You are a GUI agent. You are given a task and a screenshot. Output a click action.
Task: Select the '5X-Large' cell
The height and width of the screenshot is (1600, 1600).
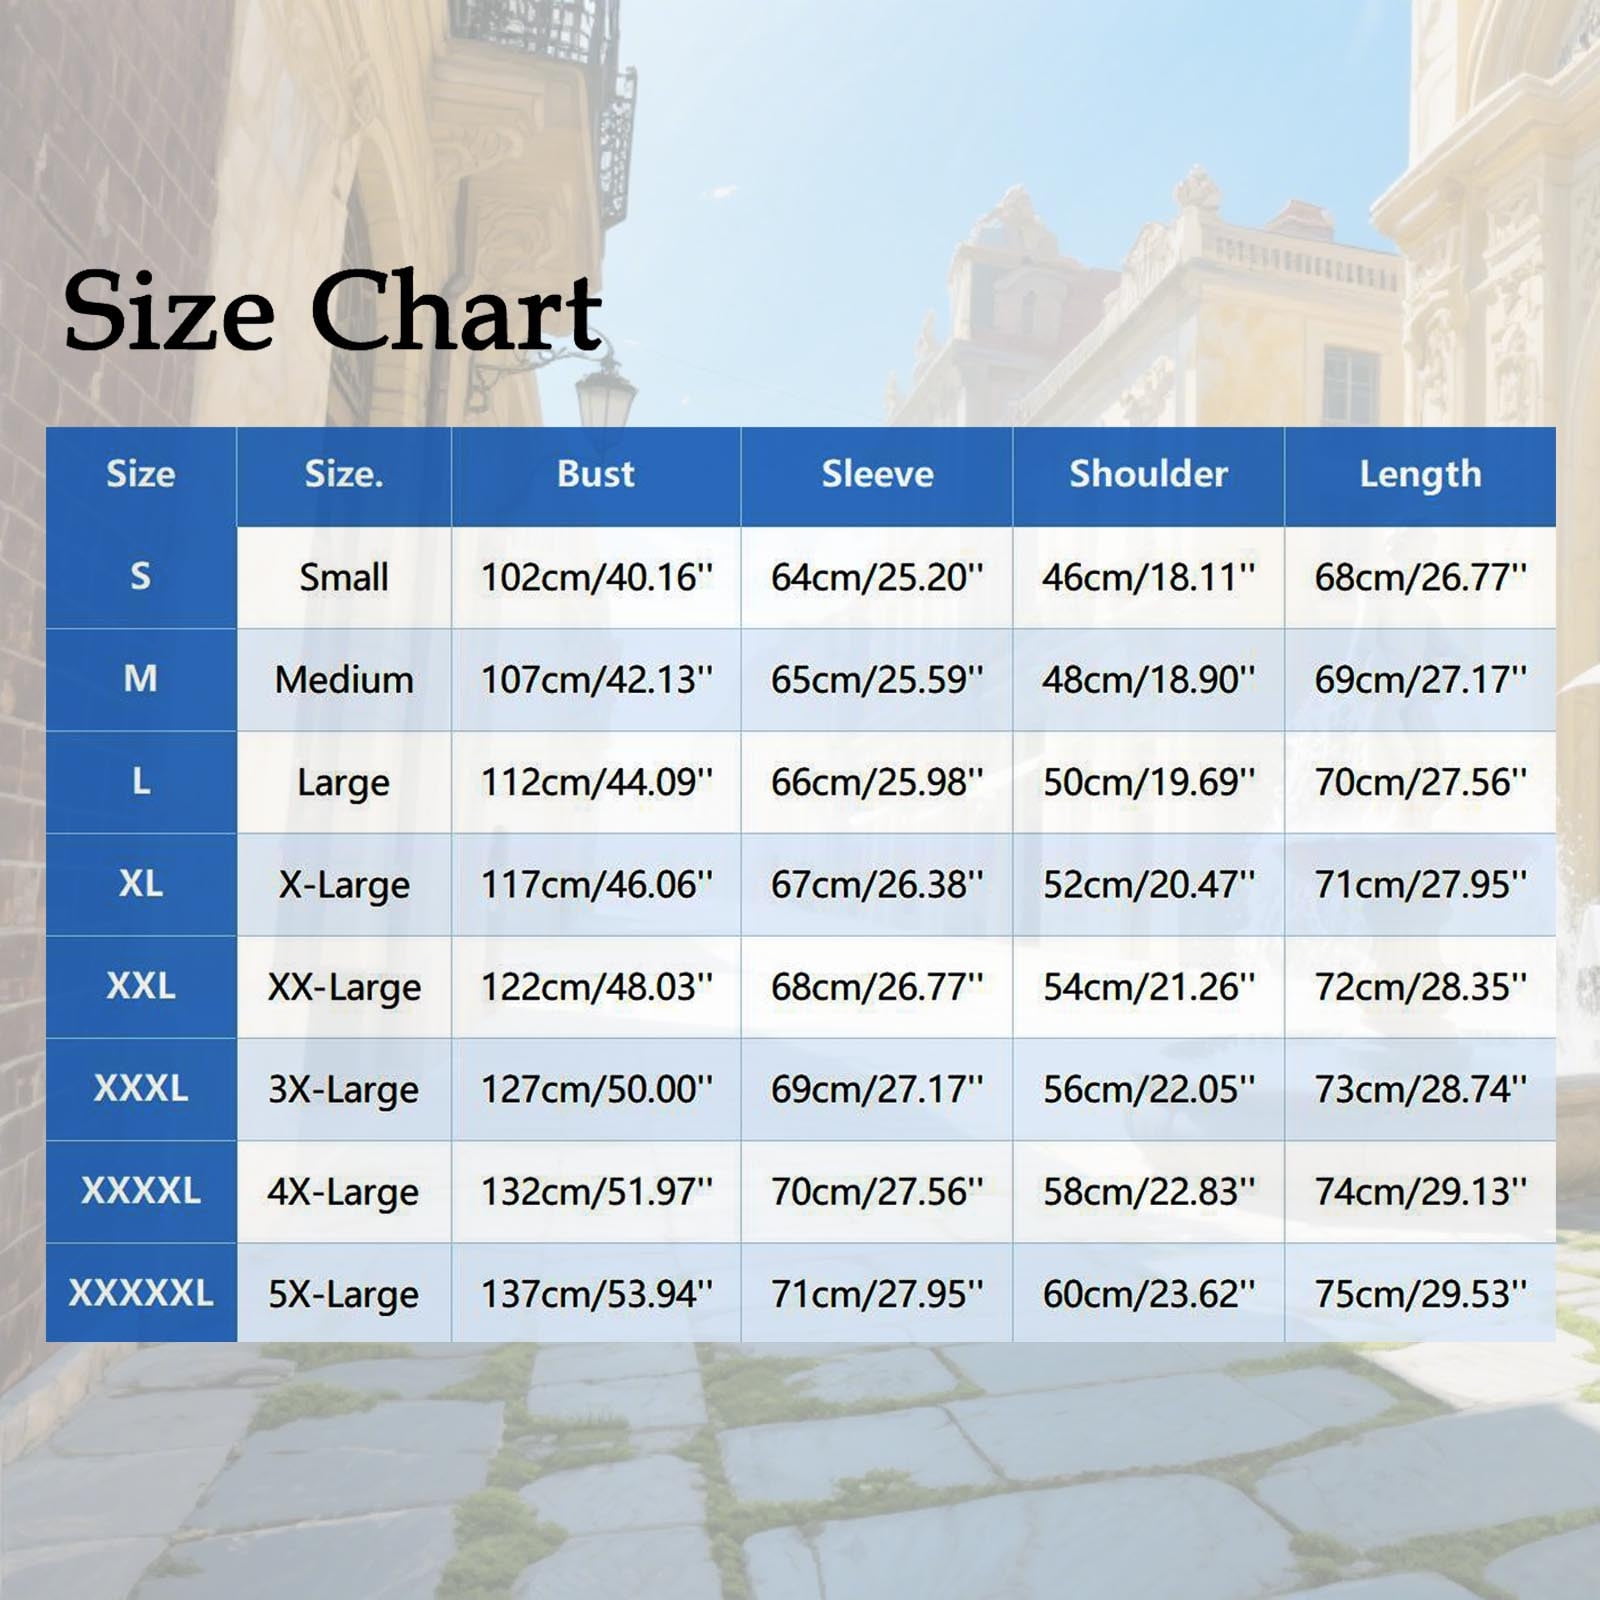pyautogui.click(x=344, y=1295)
